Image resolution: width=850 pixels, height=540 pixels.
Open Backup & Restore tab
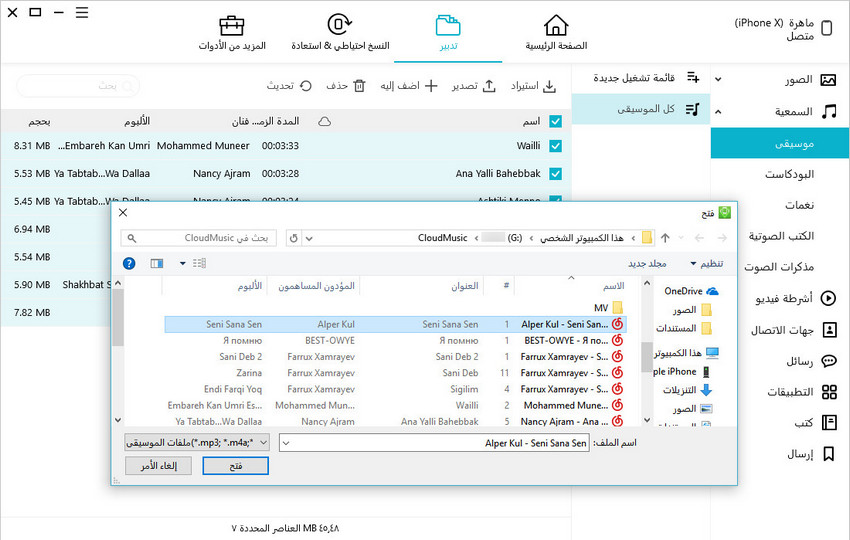[340, 33]
